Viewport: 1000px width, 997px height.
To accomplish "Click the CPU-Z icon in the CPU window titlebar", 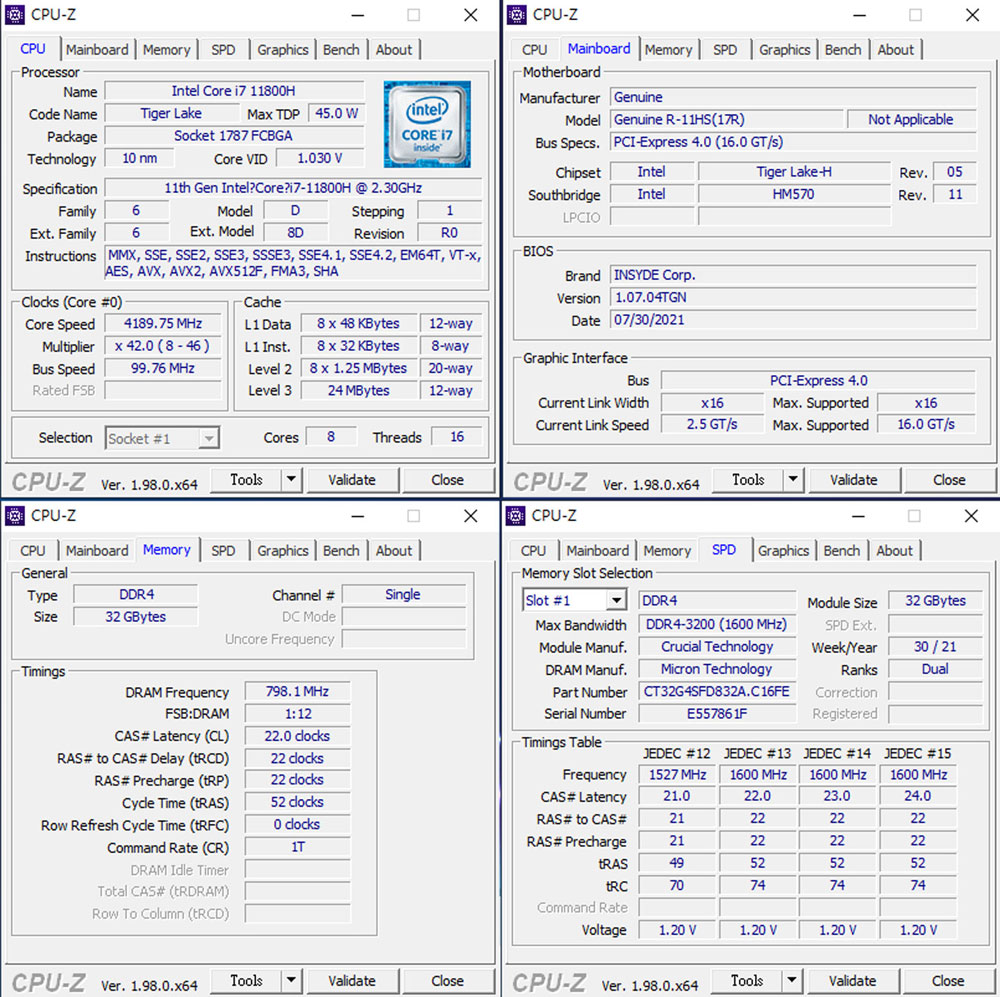I will coord(14,14).
